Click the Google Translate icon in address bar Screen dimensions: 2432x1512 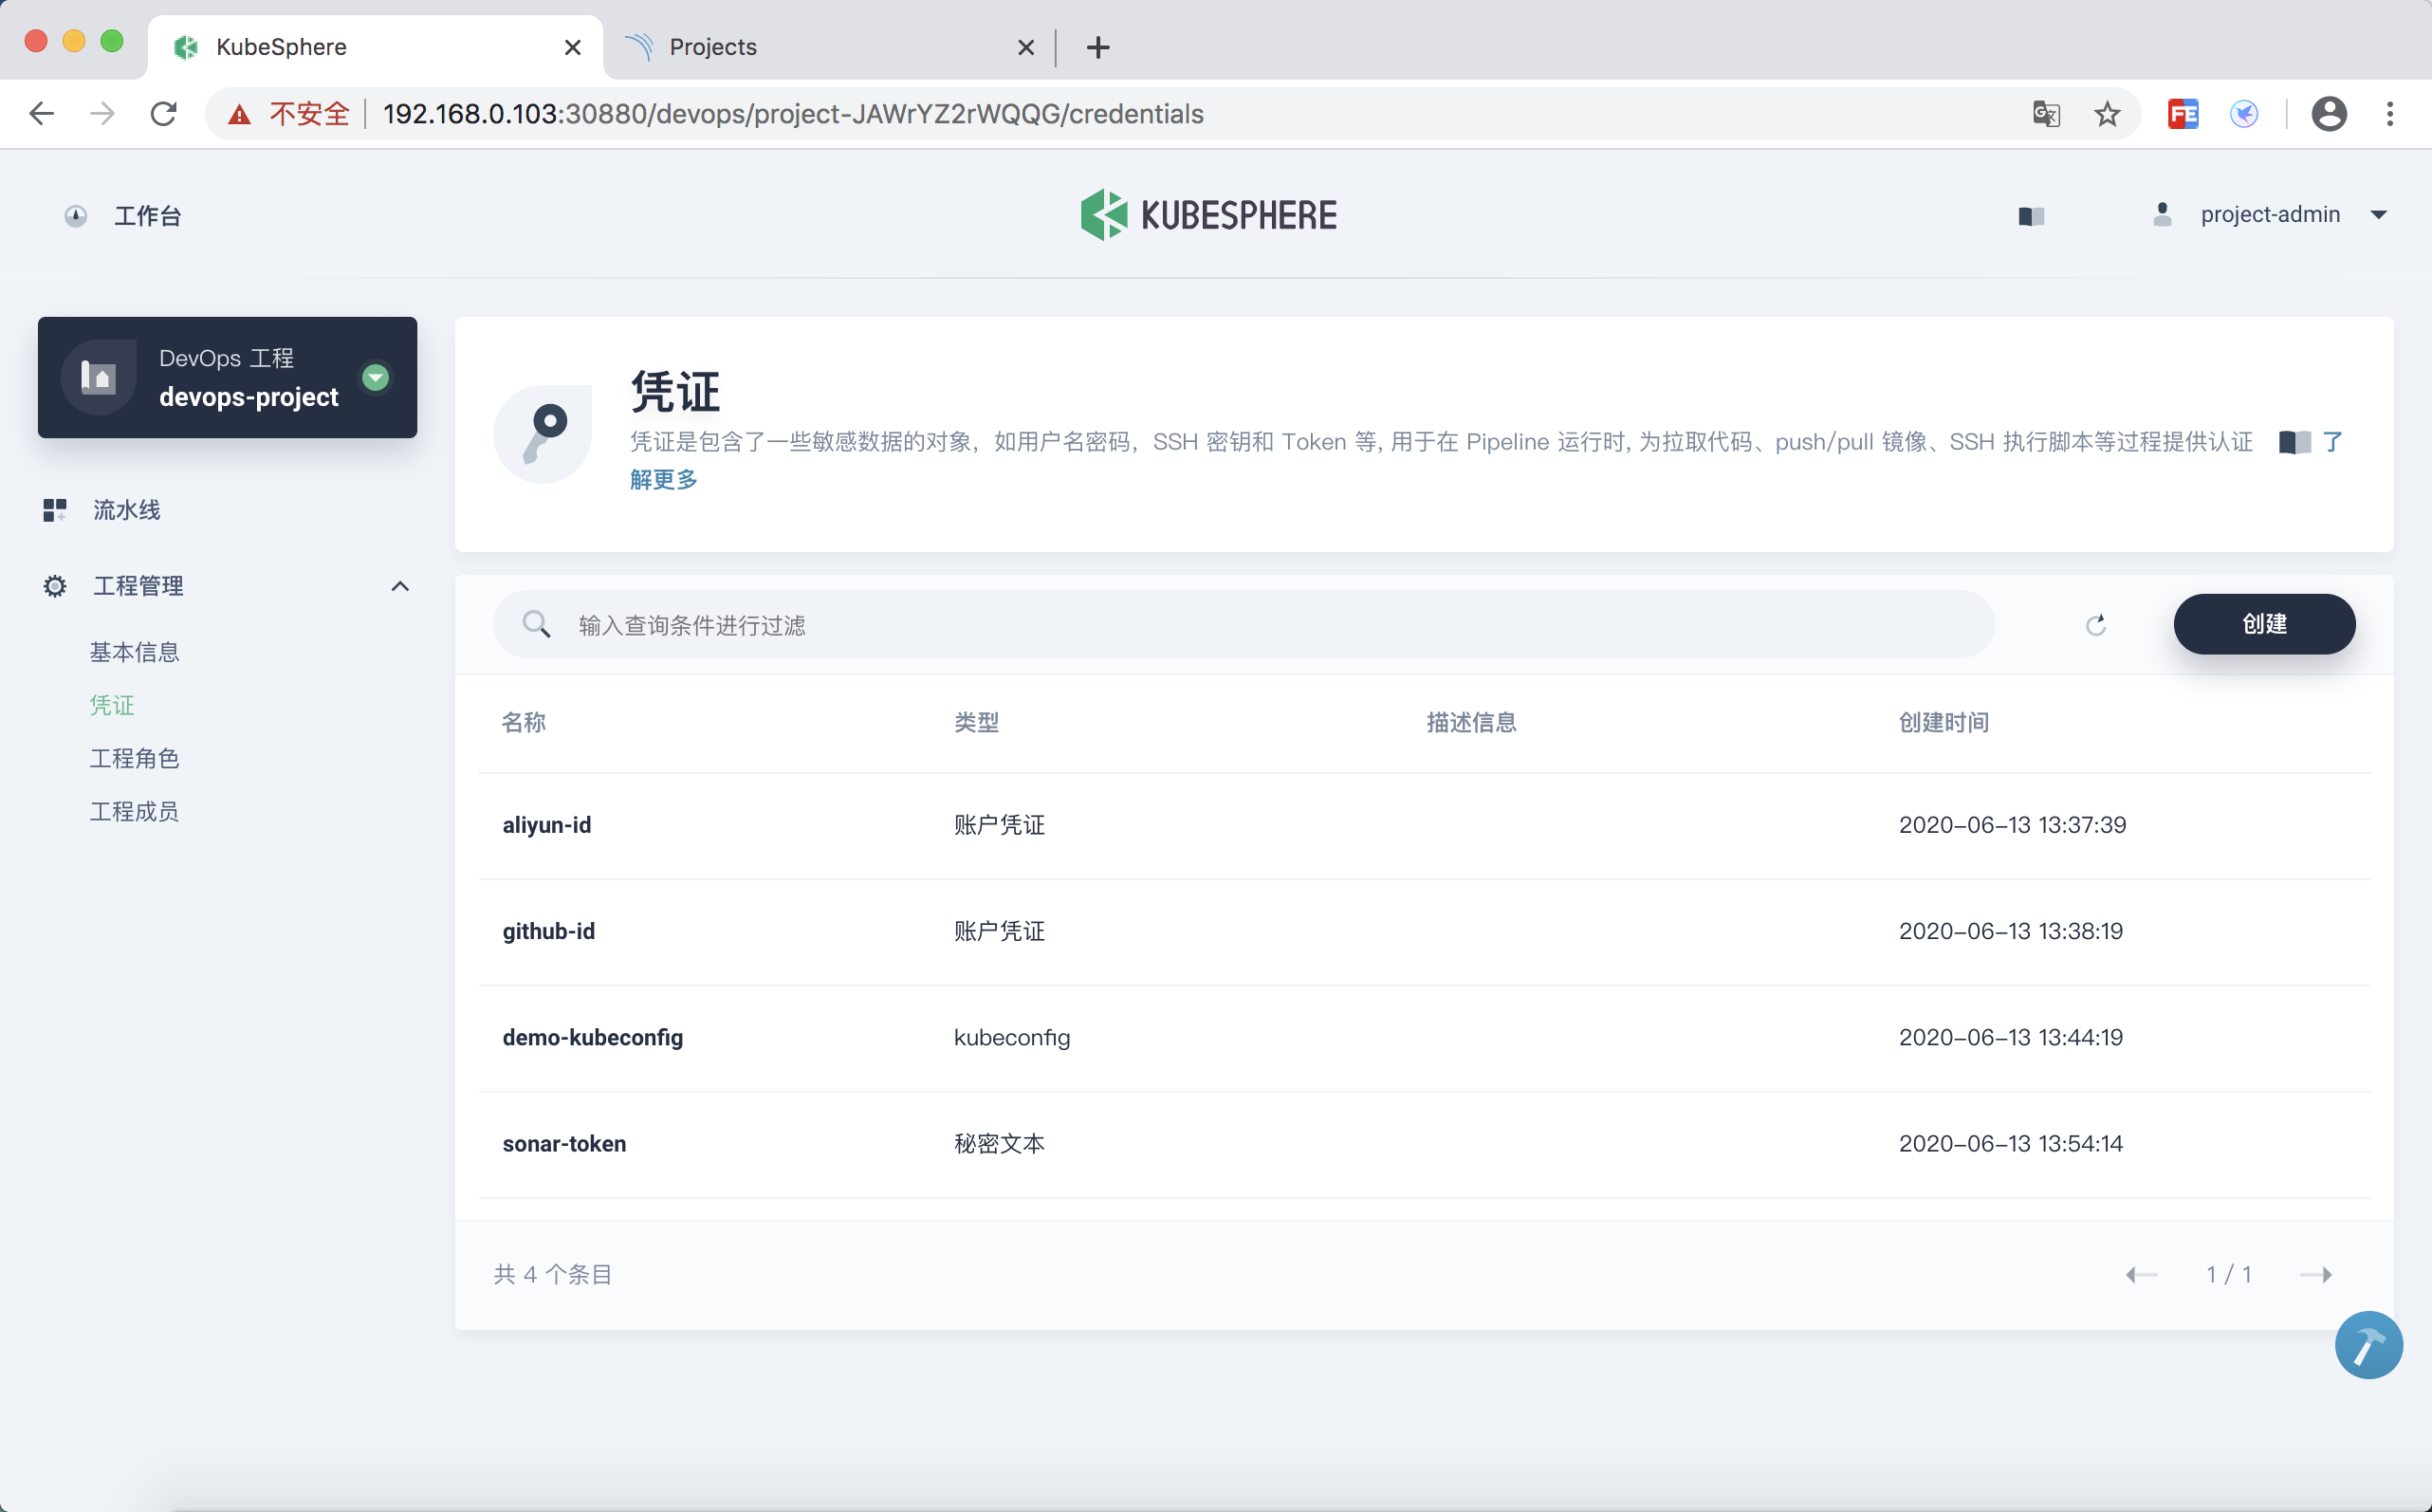click(x=2045, y=114)
